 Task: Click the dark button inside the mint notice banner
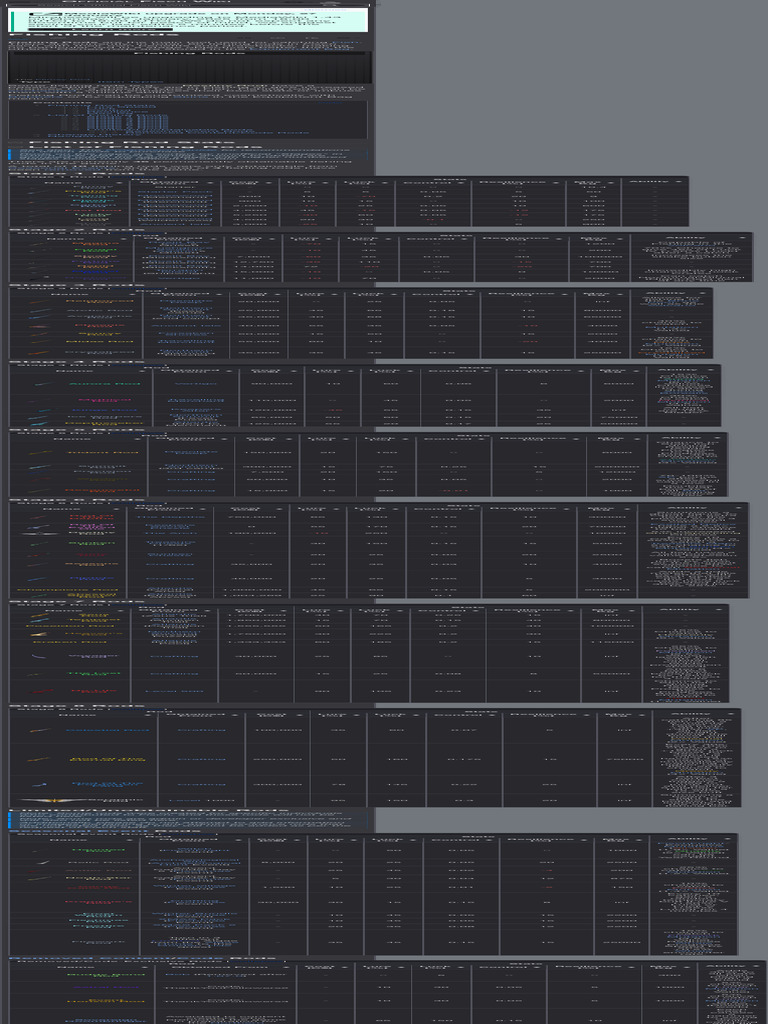[x=100, y=29]
